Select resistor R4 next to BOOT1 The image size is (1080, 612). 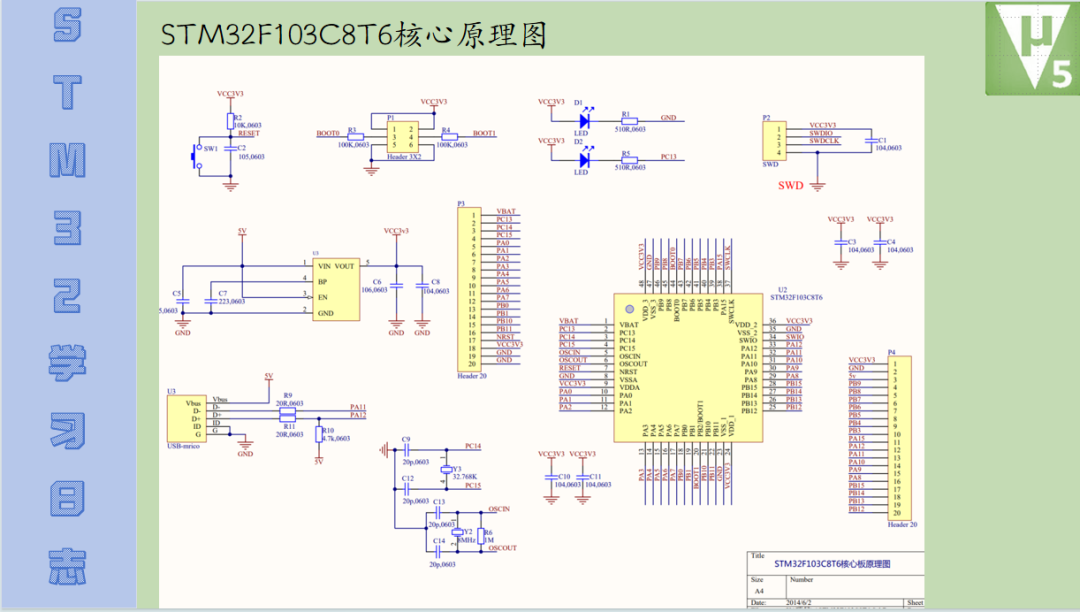coord(449,137)
